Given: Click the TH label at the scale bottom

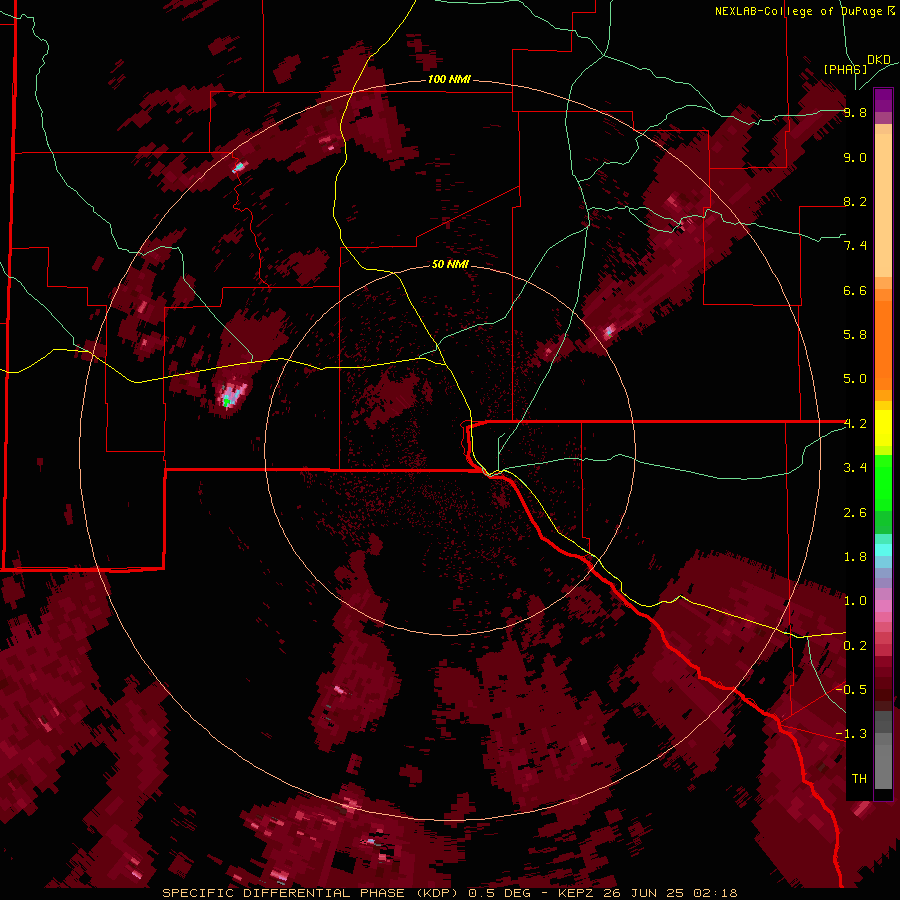Looking at the screenshot, I should point(859,779).
